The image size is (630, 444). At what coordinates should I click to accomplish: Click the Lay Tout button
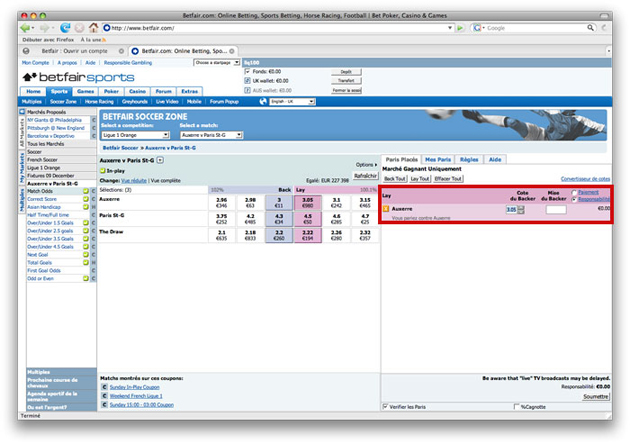(x=420, y=179)
